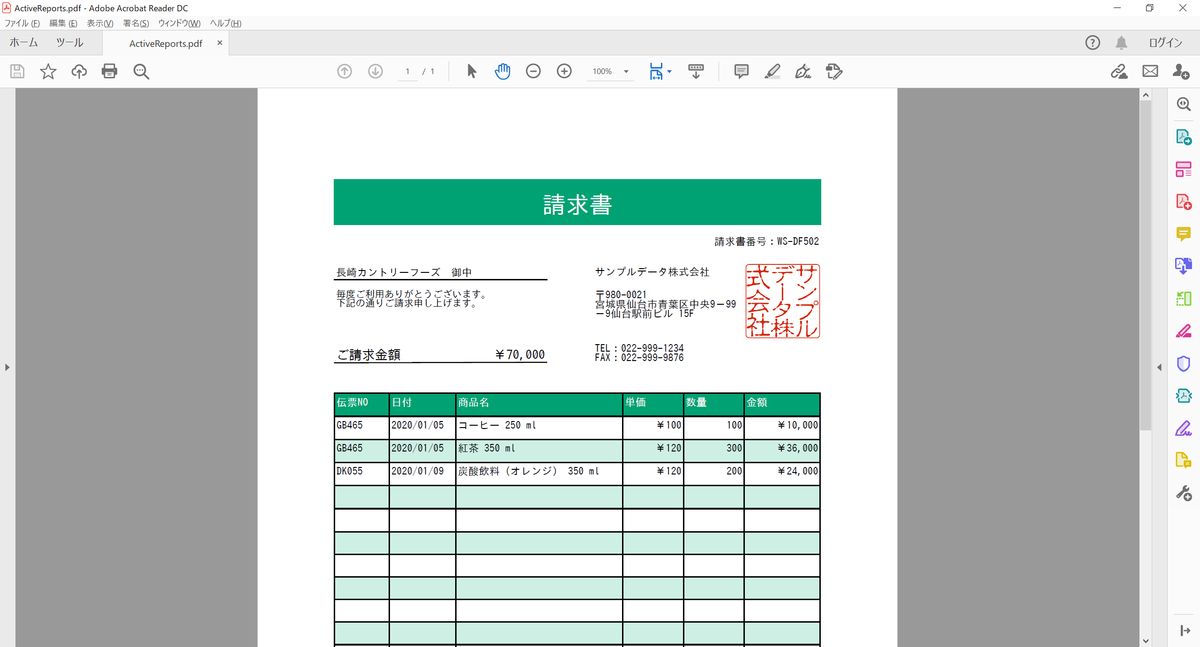Open zoom level 100% dropdown
This screenshot has width=1200, height=647.
[610, 71]
